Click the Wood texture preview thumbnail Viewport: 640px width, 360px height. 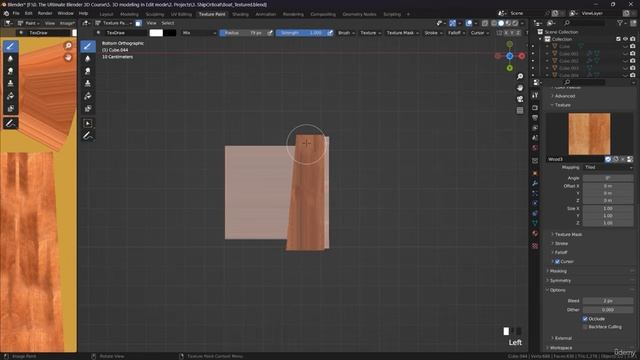589,134
